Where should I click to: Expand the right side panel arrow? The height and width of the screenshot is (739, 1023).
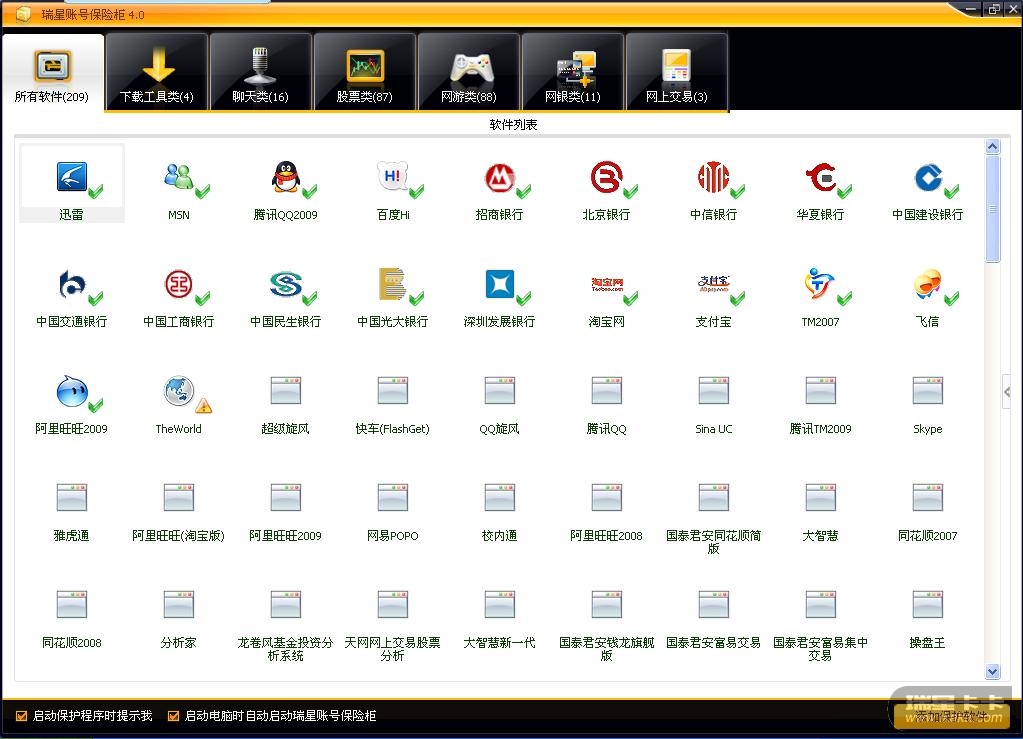[1007, 392]
